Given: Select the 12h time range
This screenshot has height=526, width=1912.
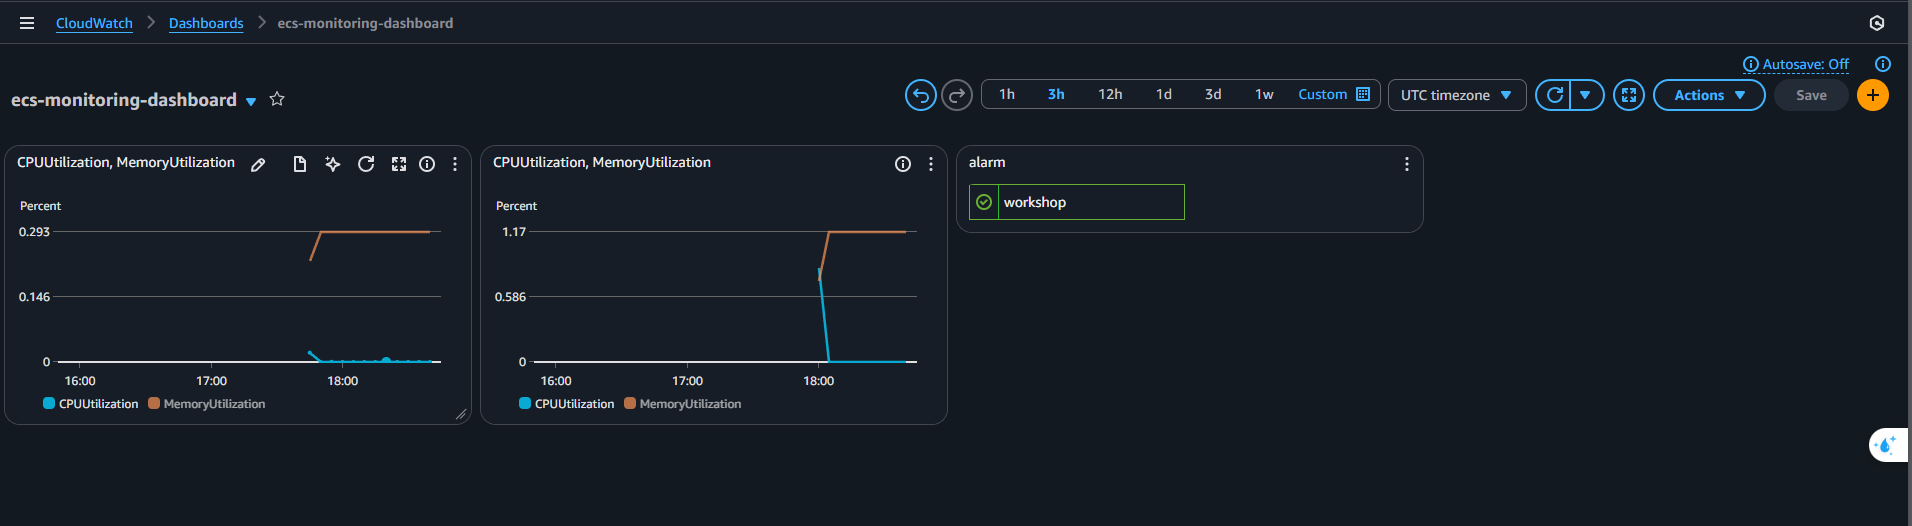Looking at the screenshot, I should click(1110, 94).
